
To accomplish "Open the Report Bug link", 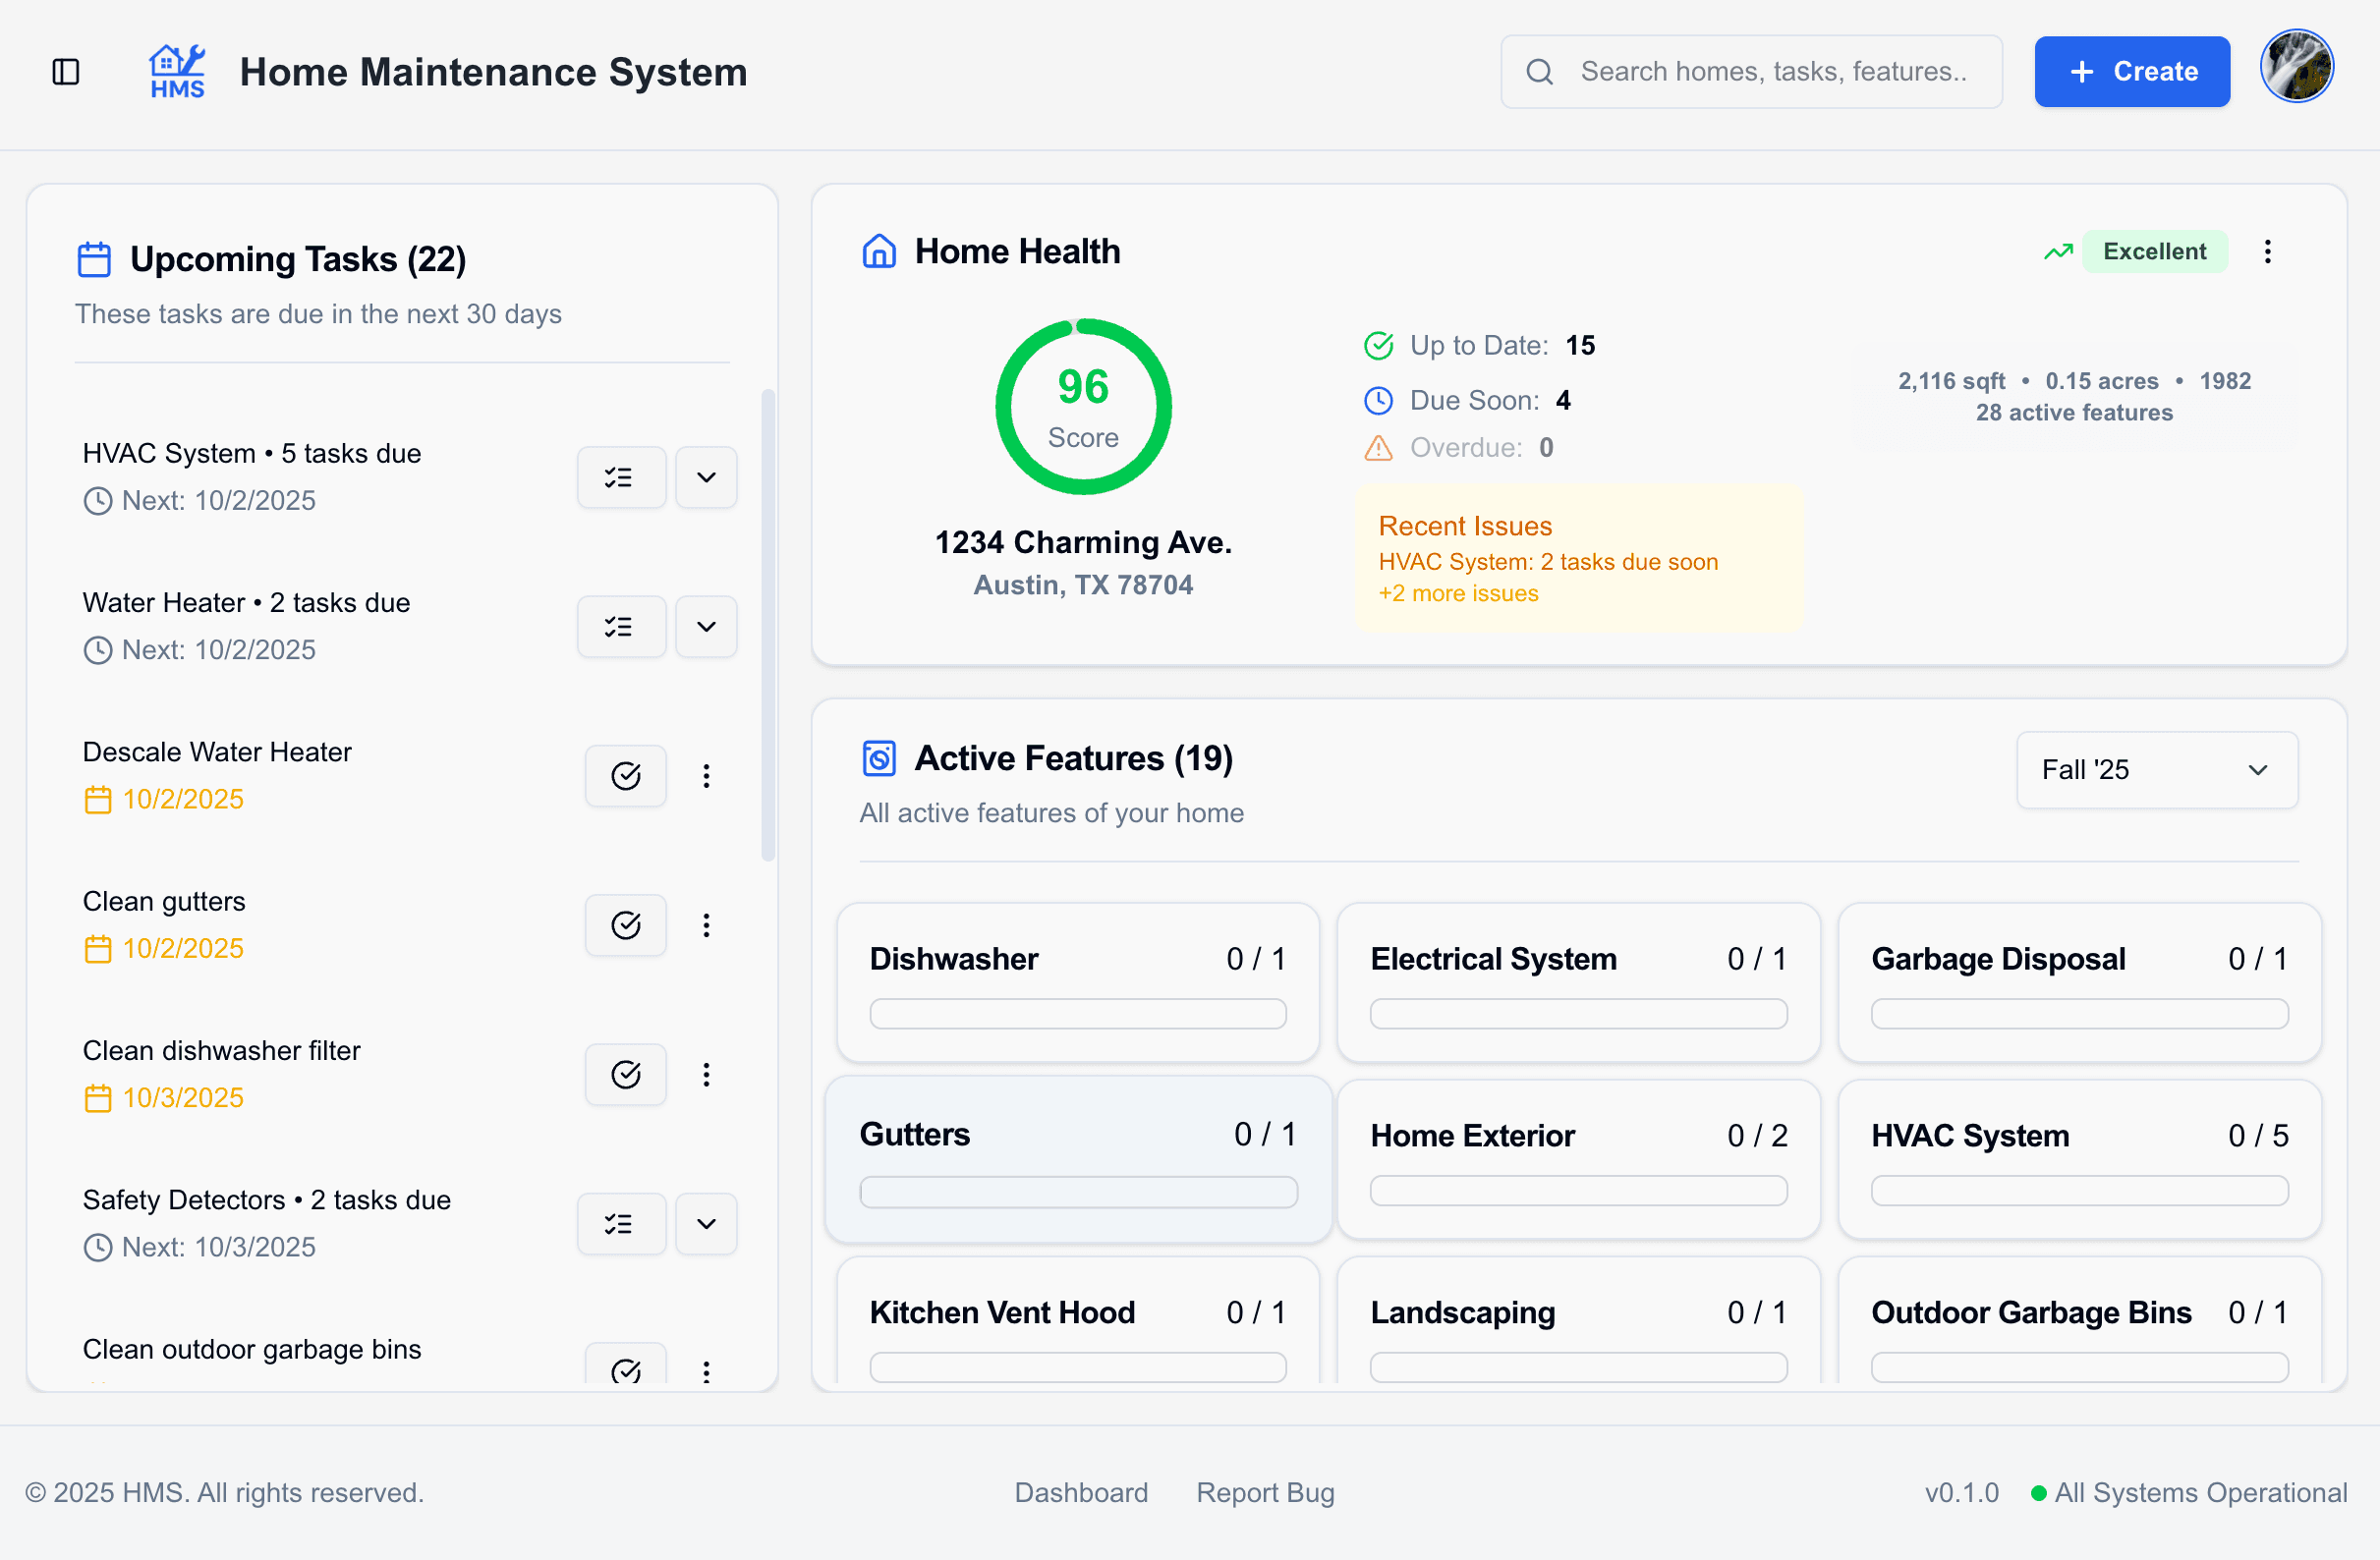I will (x=1265, y=1492).
